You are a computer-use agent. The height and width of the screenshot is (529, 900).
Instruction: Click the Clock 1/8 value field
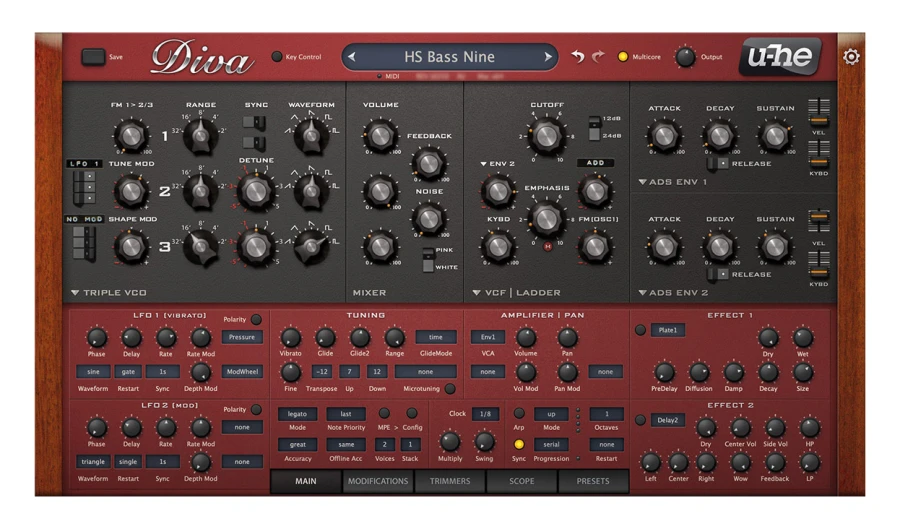coord(485,414)
